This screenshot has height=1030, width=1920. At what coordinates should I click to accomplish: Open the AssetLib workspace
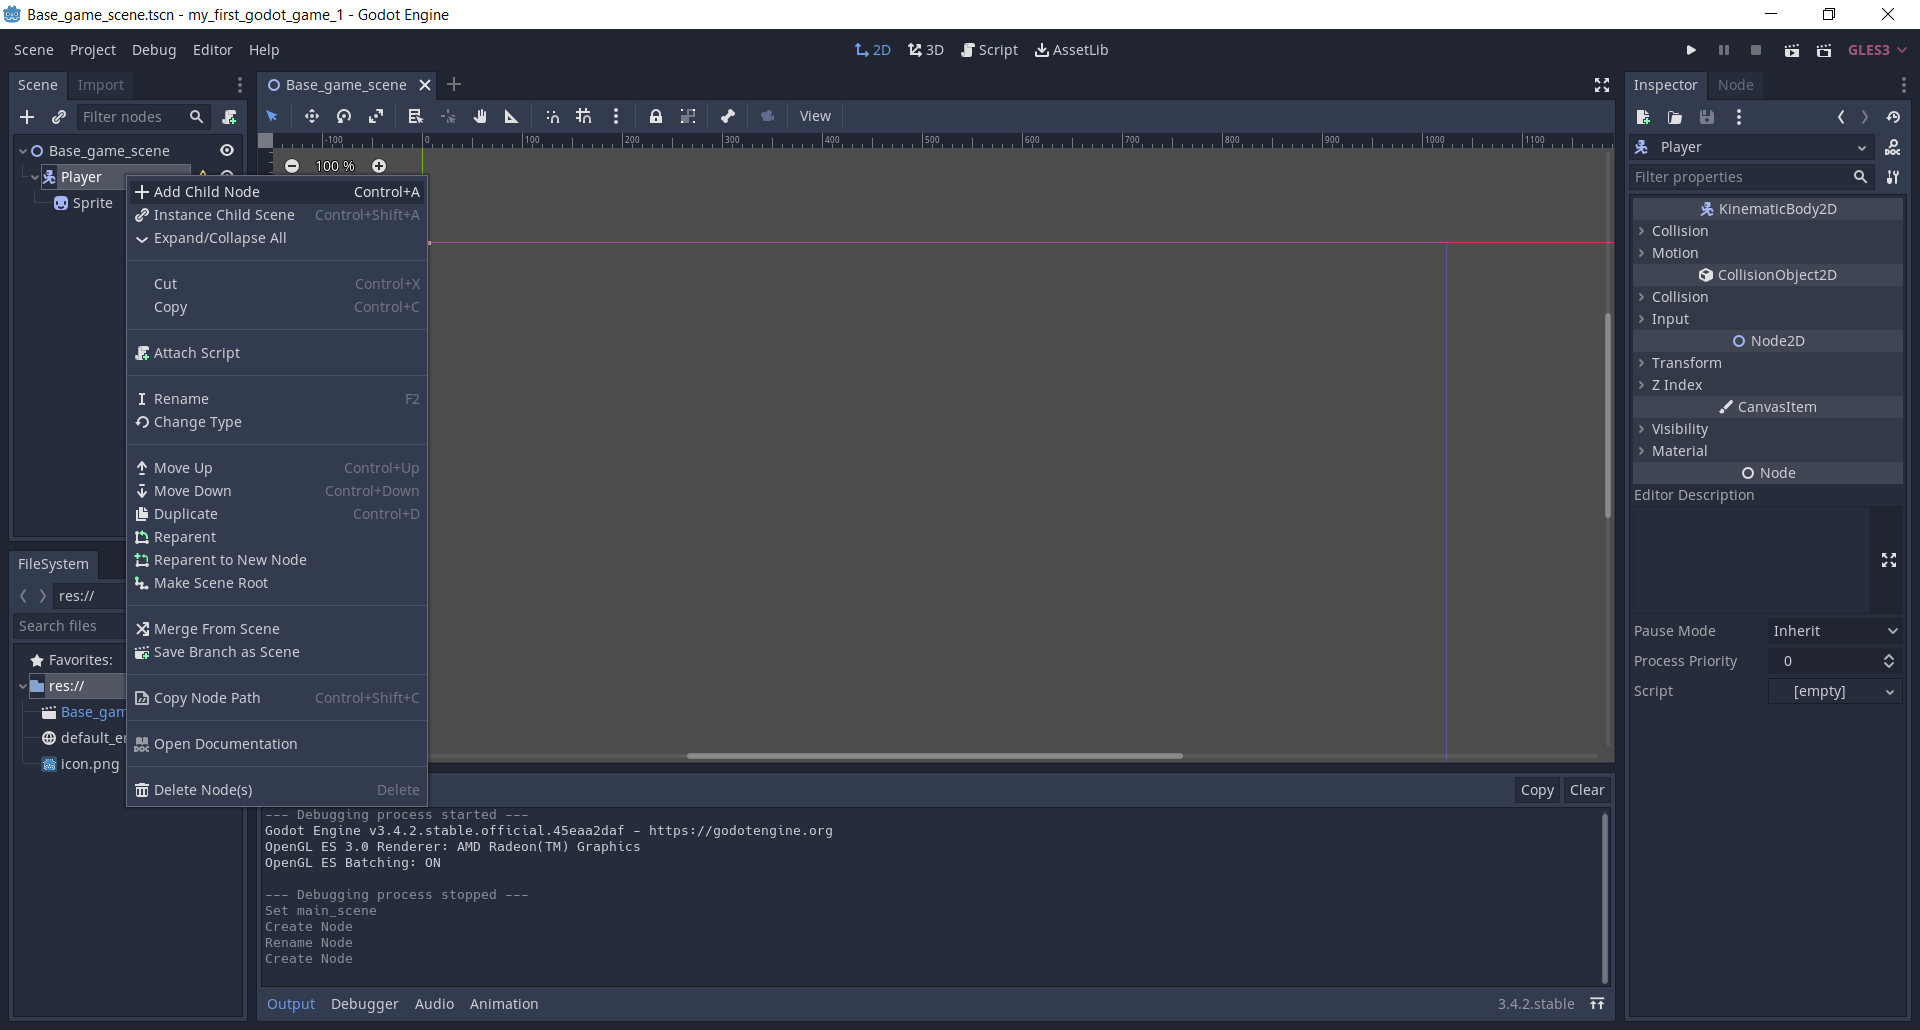[x=1071, y=50]
